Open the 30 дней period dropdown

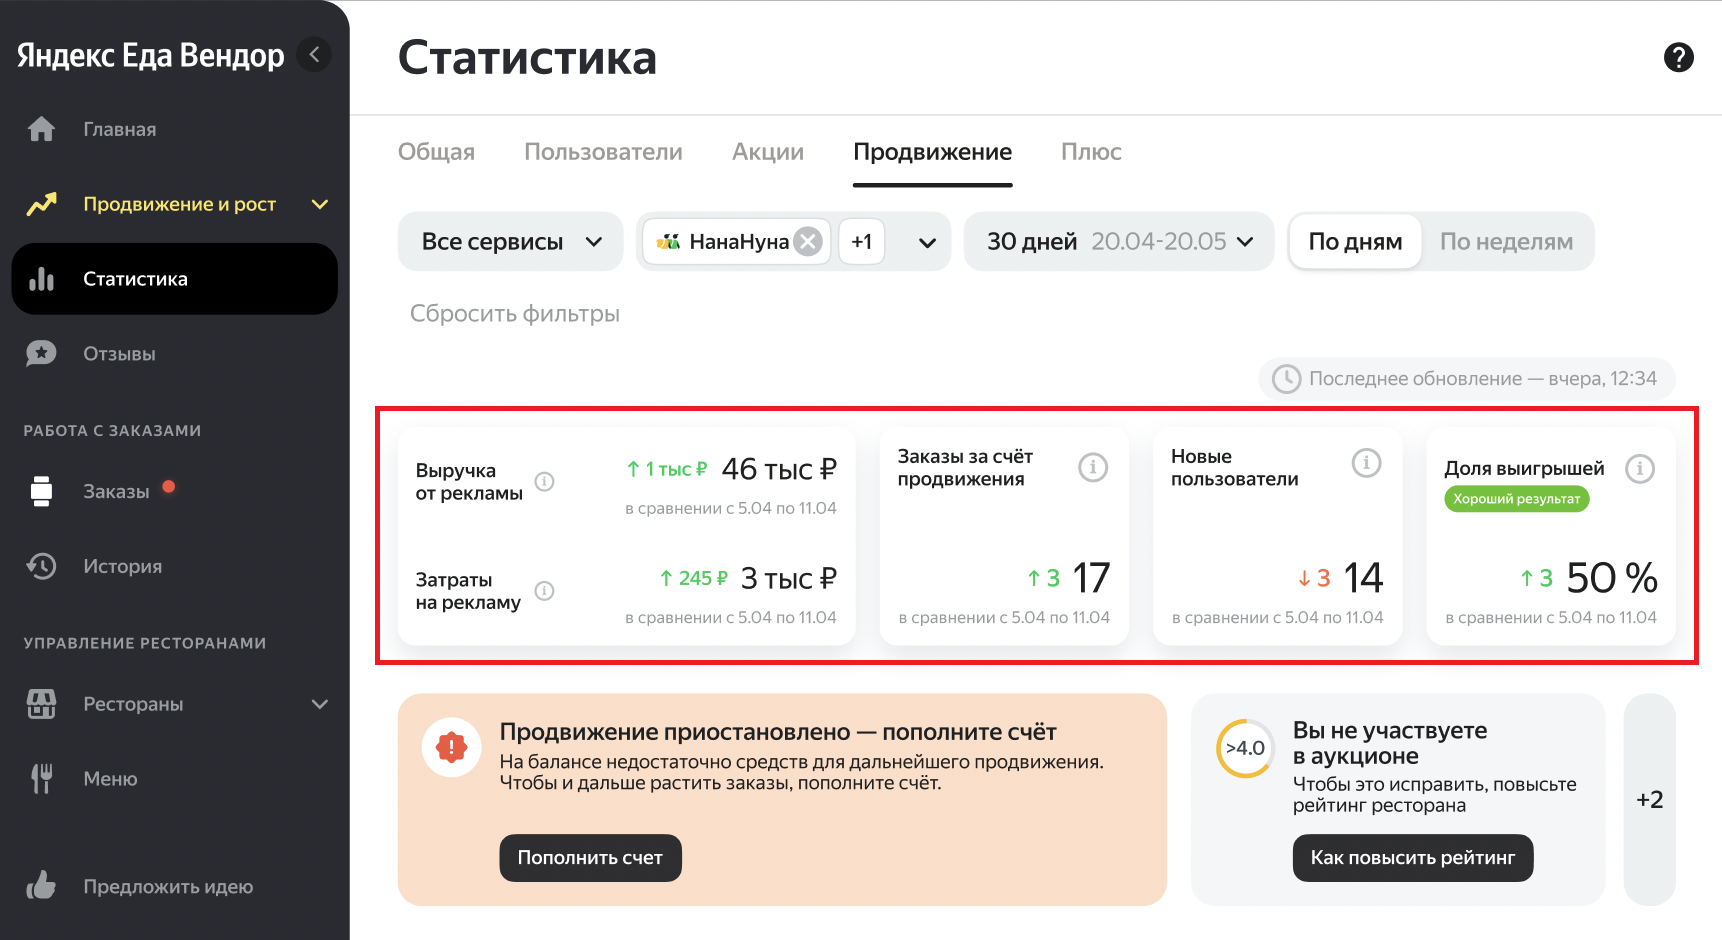pos(1118,242)
